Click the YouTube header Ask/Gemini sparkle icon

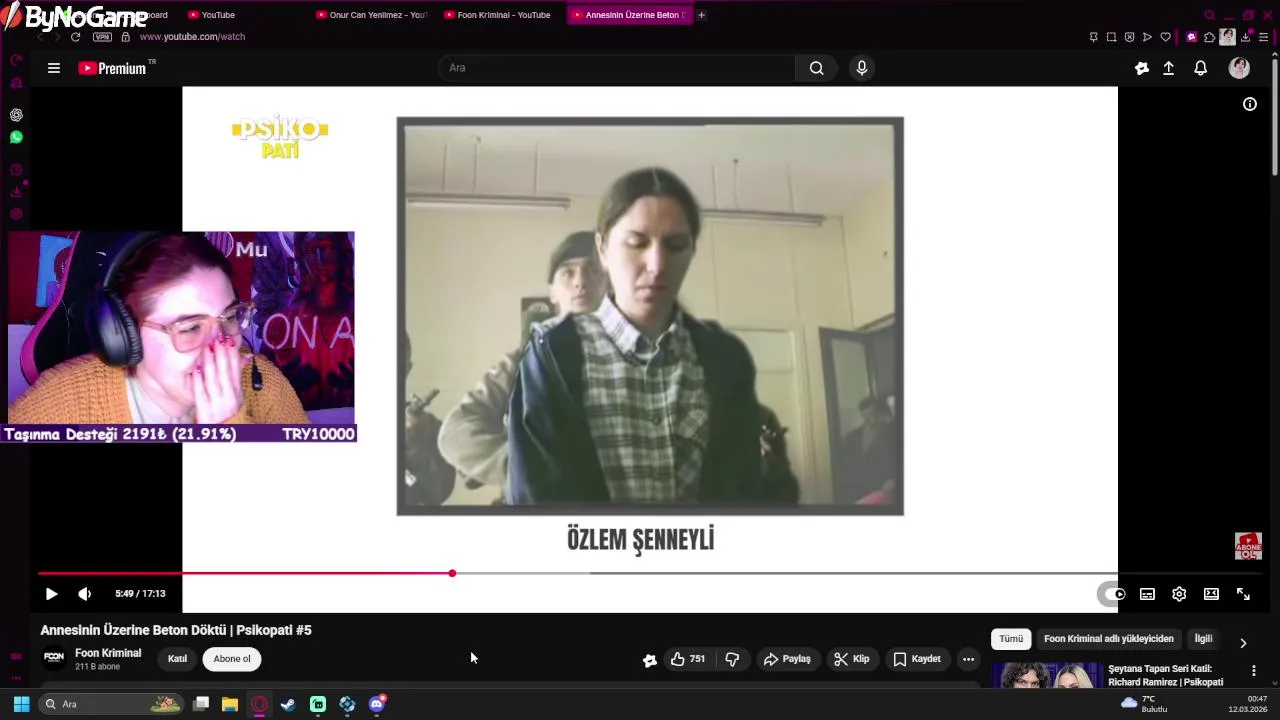pos(1142,68)
